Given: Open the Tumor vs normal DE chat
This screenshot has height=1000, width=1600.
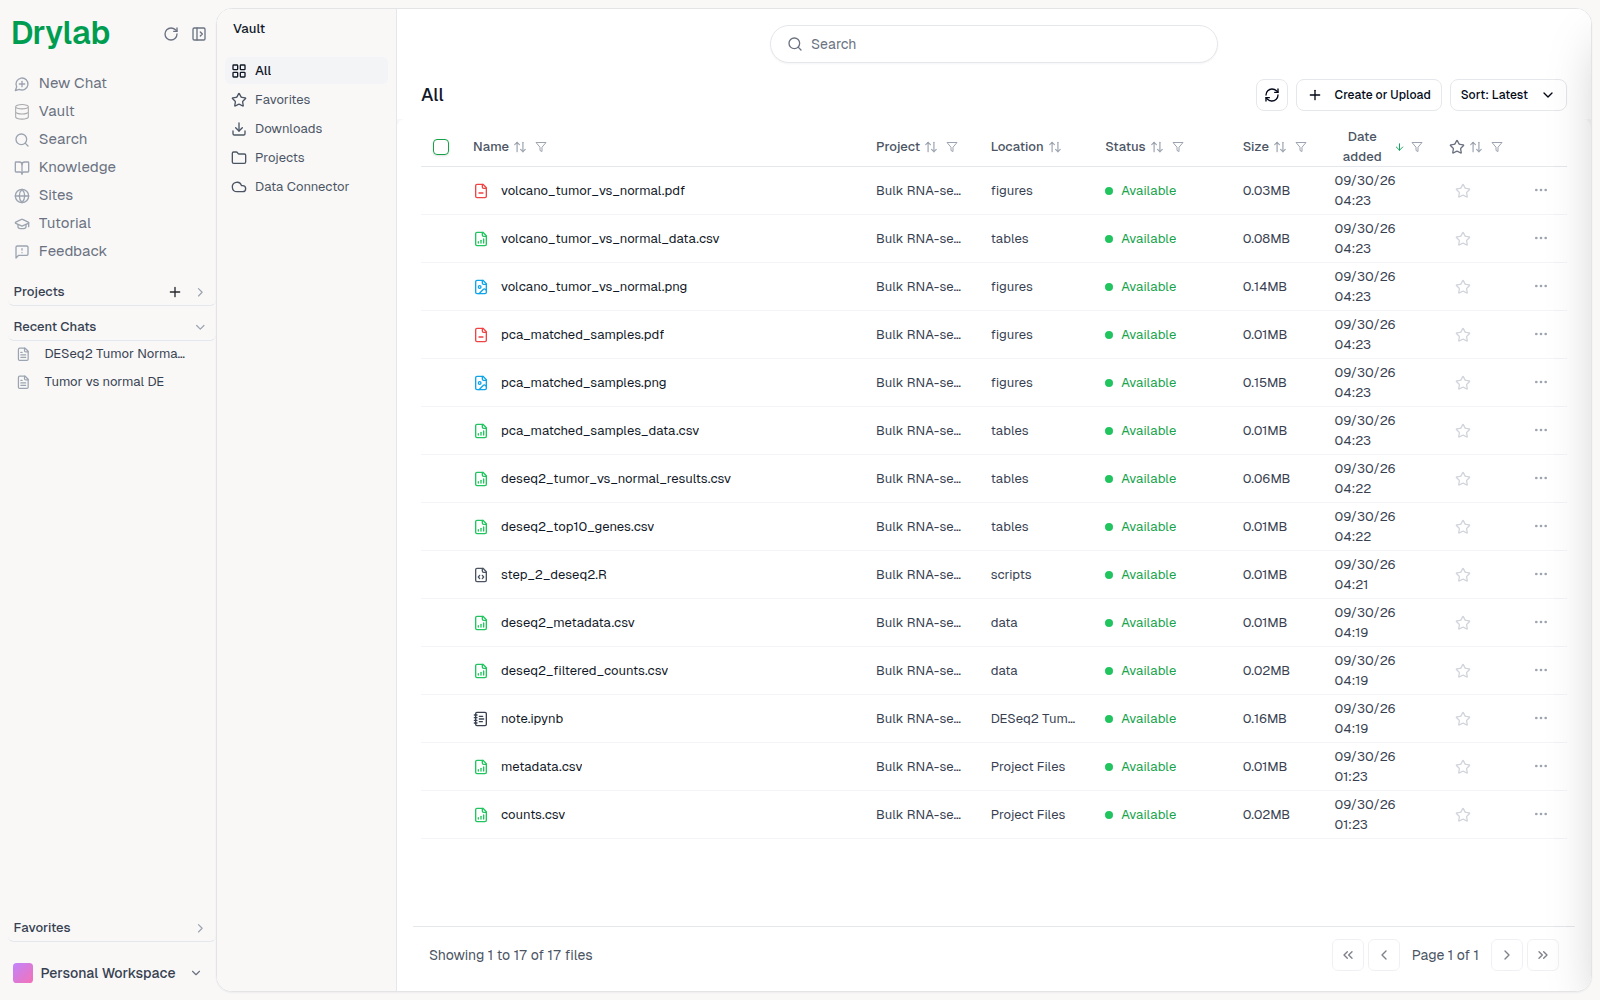Looking at the screenshot, I should coord(104,382).
